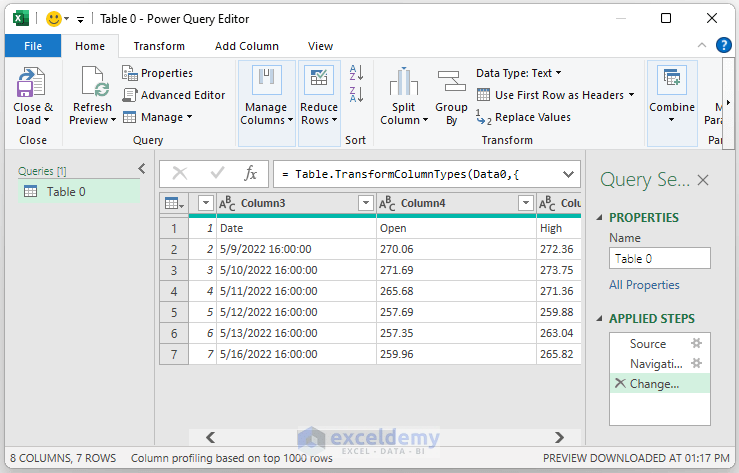Viewport: 739px width, 473px height.
Task: Switch to the Add Column tab
Action: point(246,46)
